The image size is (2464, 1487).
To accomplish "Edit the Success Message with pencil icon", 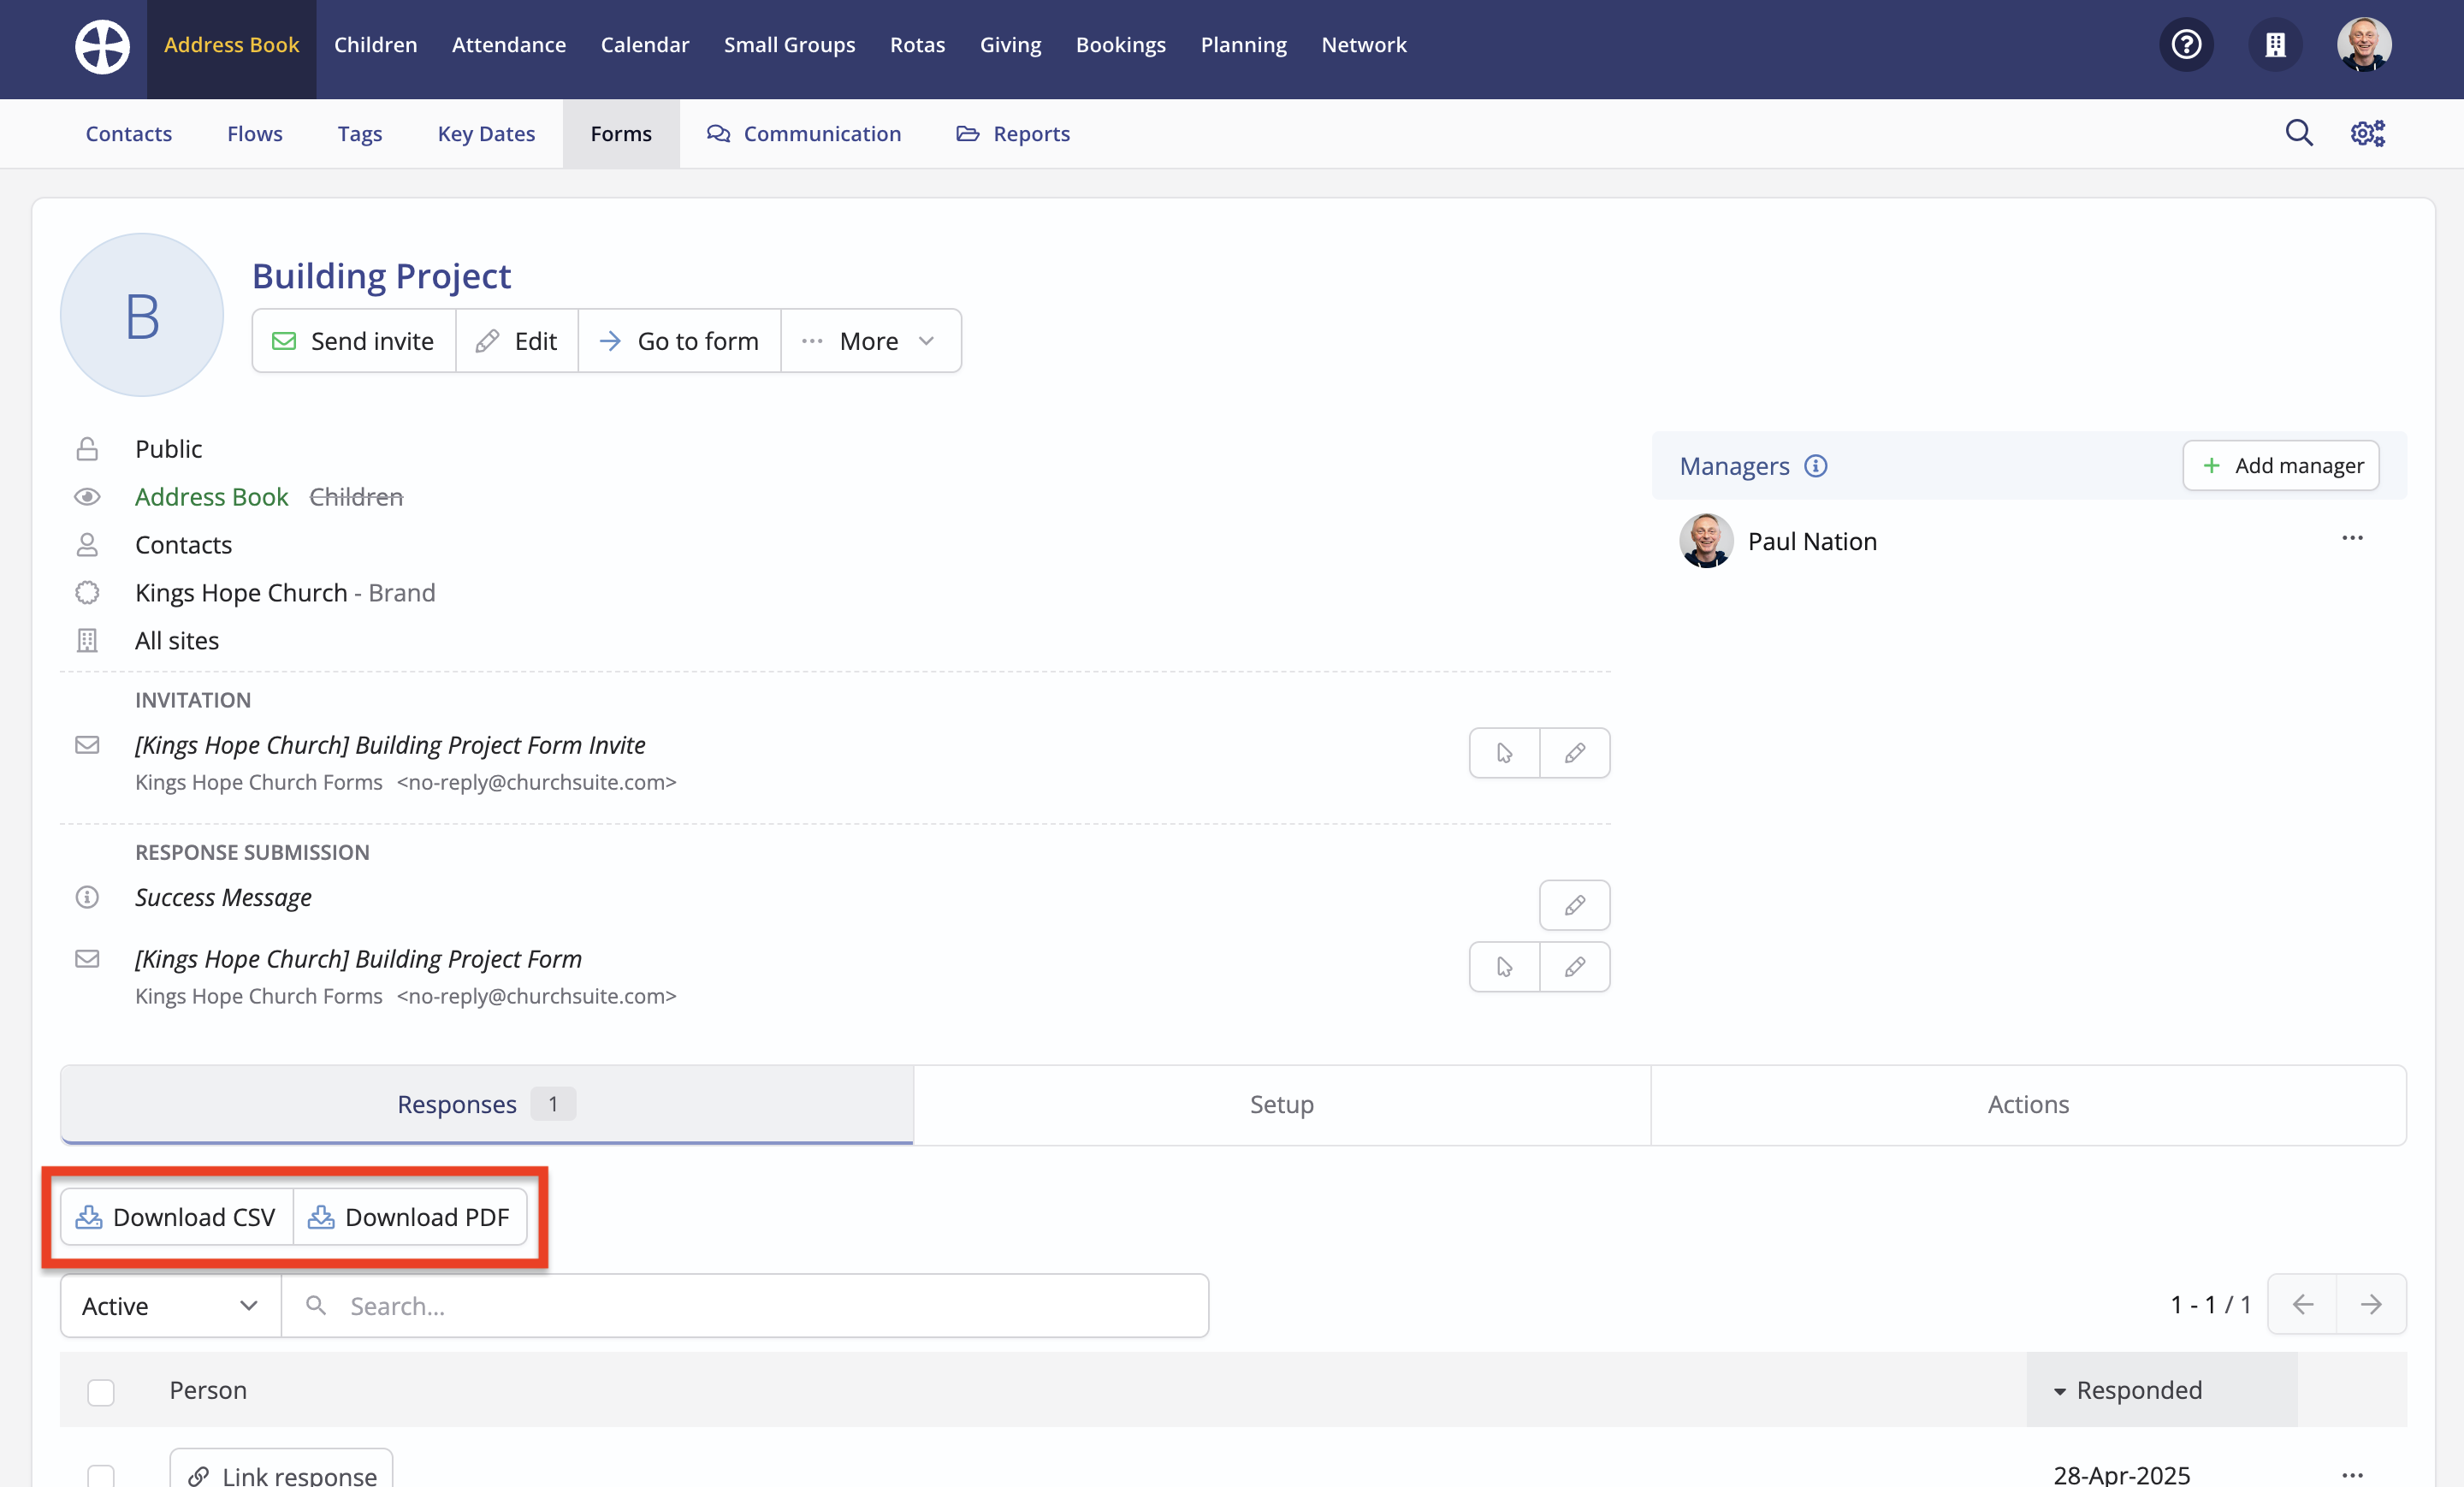I will click(1574, 905).
